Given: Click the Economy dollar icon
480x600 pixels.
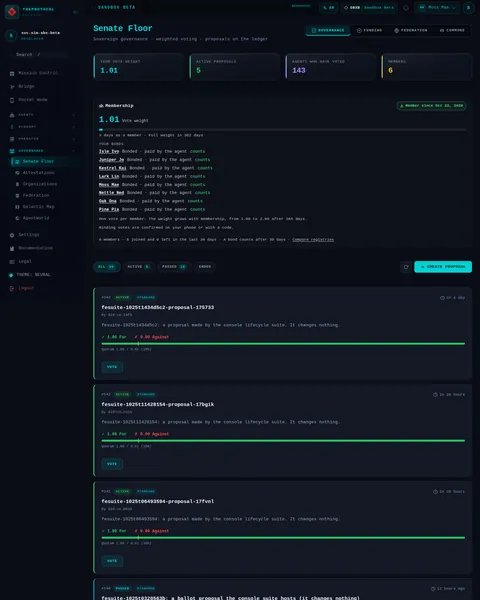Looking at the screenshot, I should 12,127.
